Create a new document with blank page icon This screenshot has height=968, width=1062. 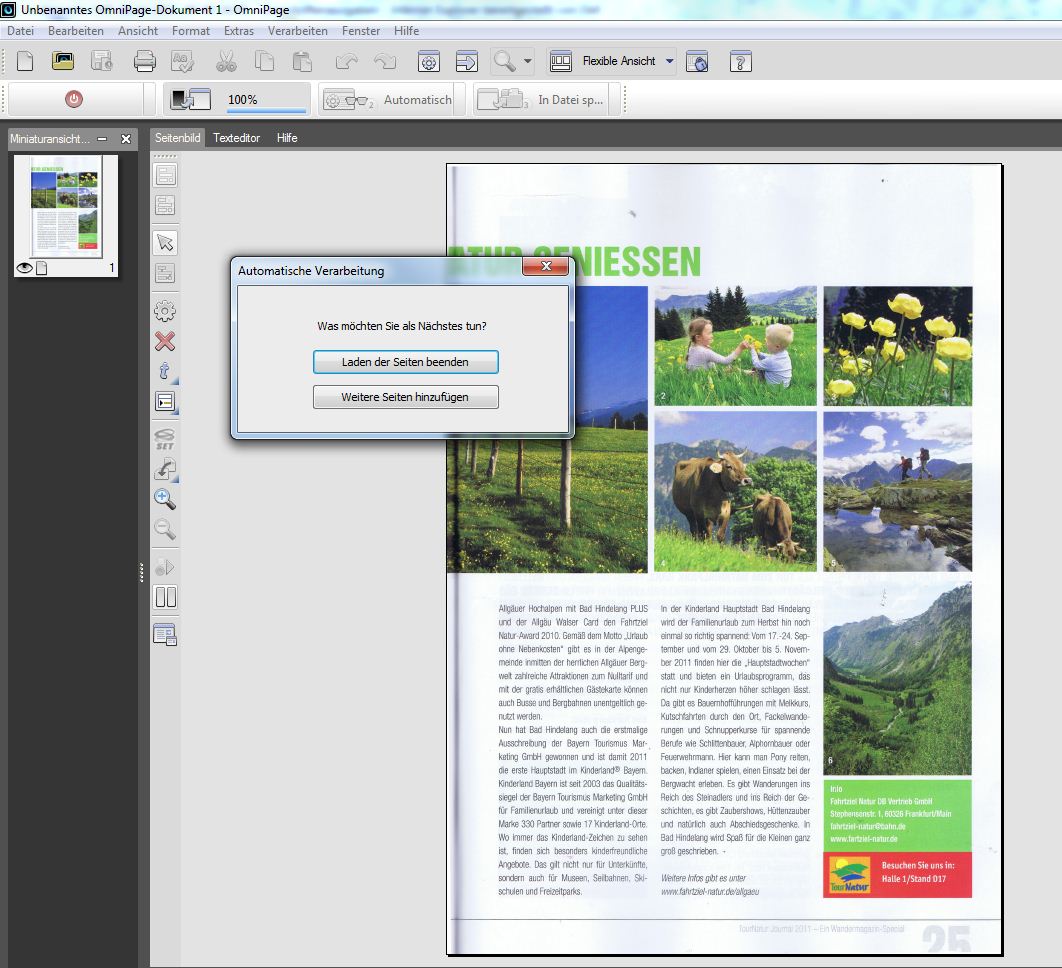tap(25, 61)
